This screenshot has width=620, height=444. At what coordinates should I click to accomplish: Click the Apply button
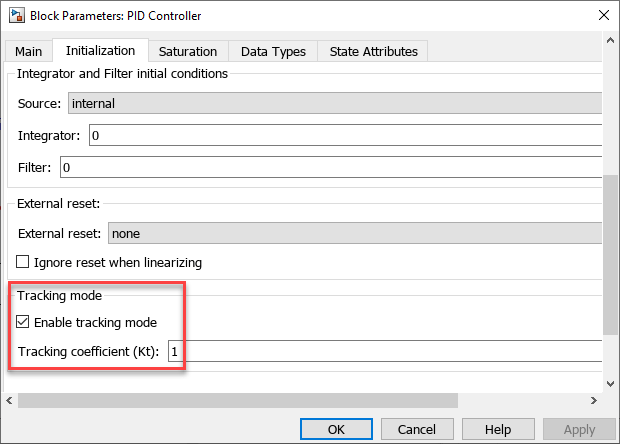click(579, 430)
